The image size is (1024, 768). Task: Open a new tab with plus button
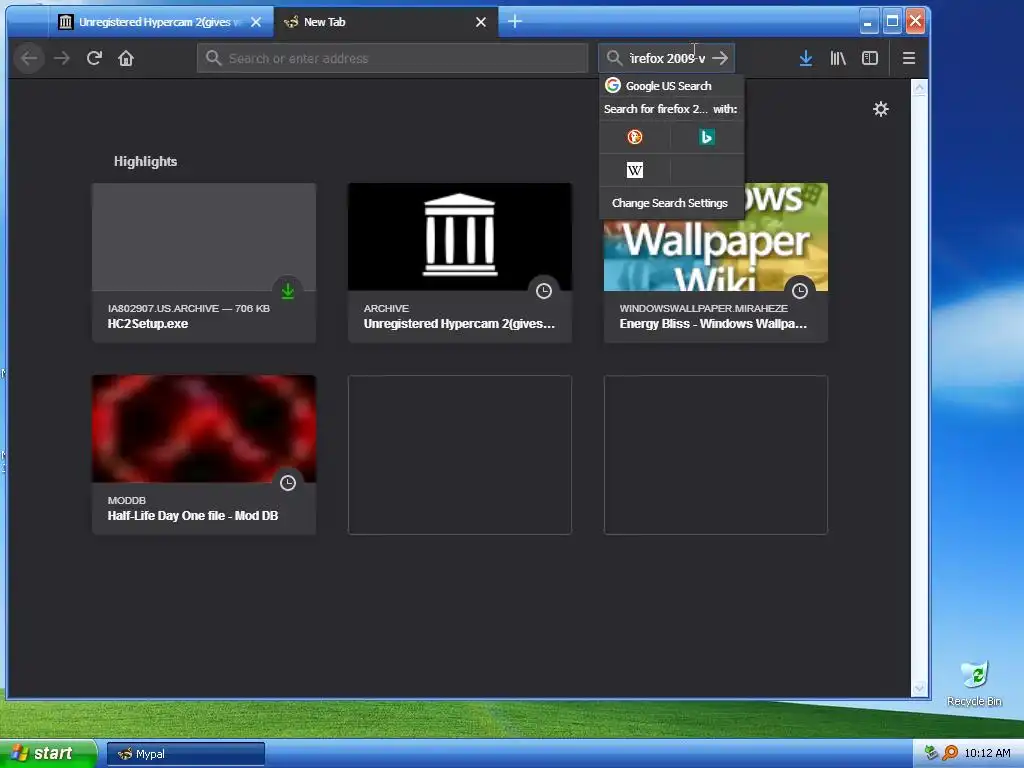(x=515, y=22)
